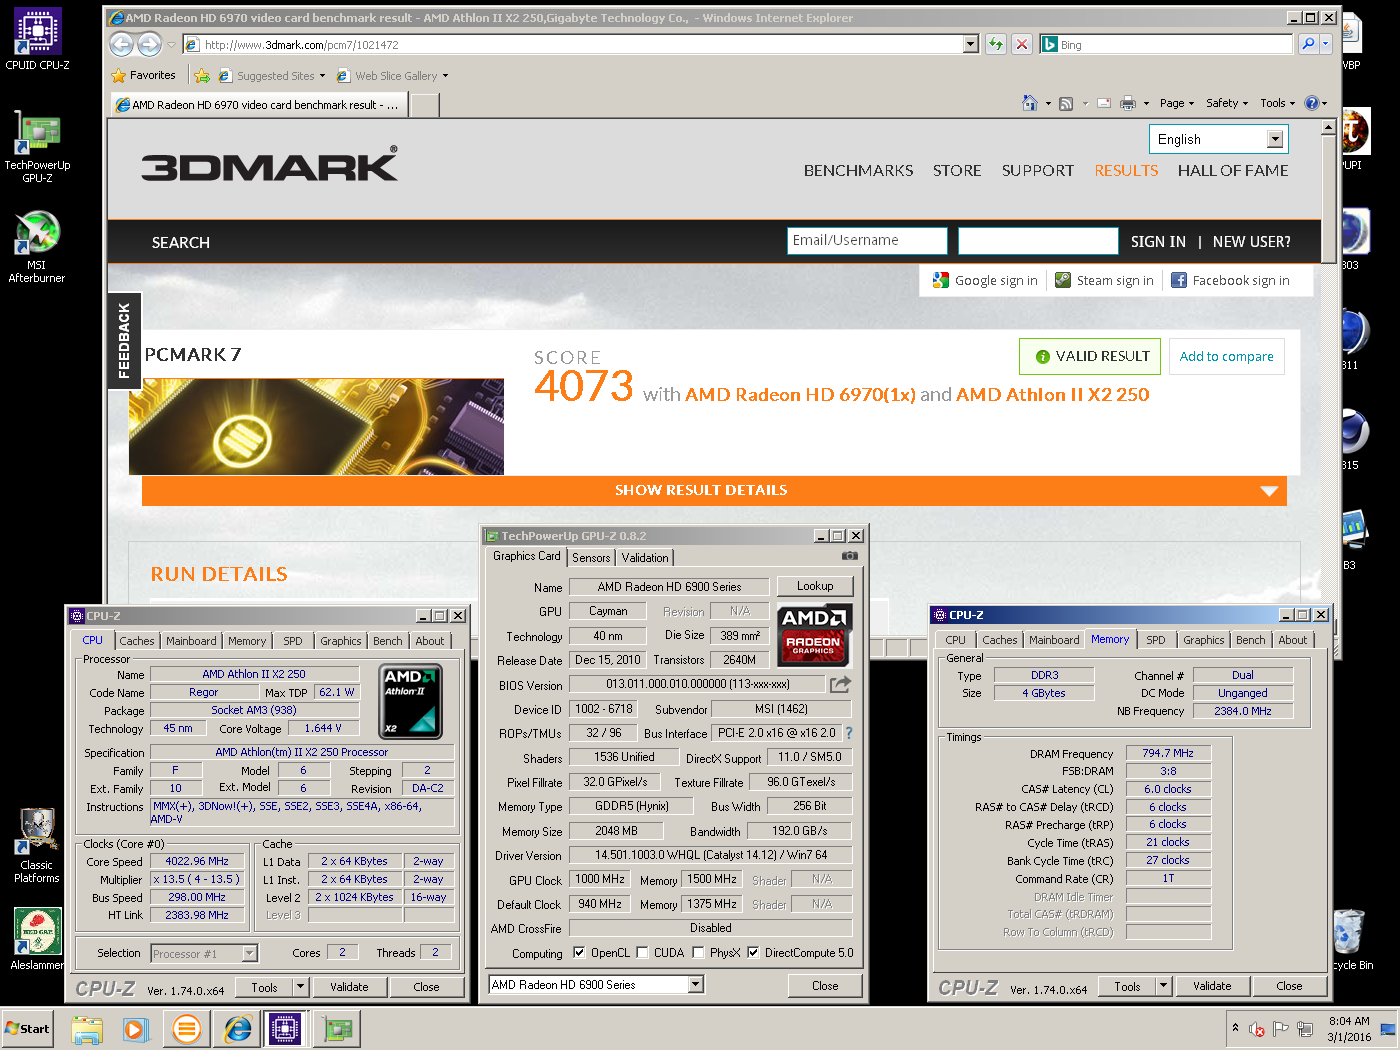
Task: Click Google sign in link
Action: [985, 281]
